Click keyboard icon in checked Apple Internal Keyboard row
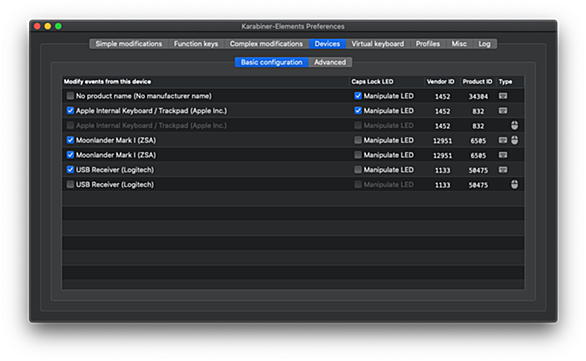The height and width of the screenshot is (361, 586). tap(503, 111)
